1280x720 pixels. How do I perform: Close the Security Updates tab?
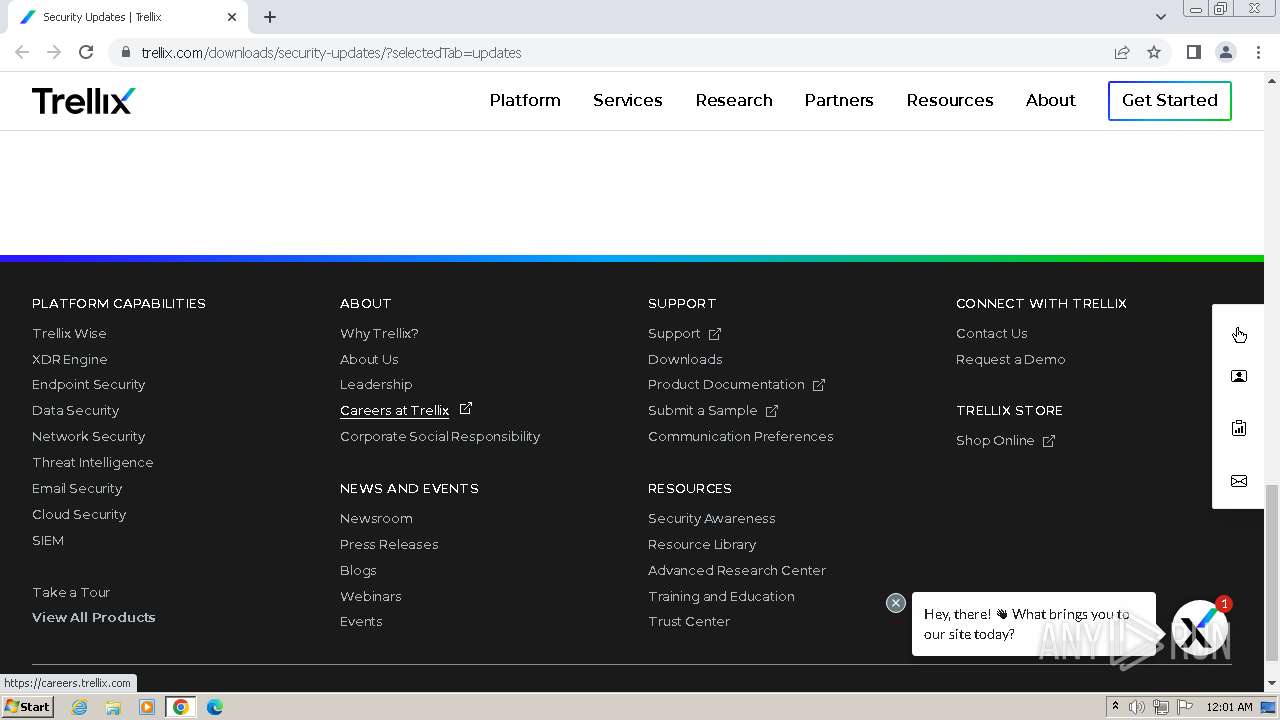[232, 17]
